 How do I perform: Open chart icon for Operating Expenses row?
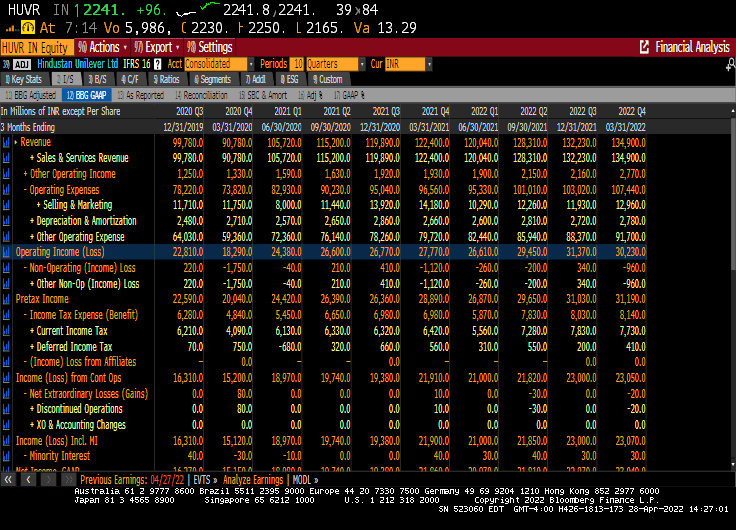(6, 190)
